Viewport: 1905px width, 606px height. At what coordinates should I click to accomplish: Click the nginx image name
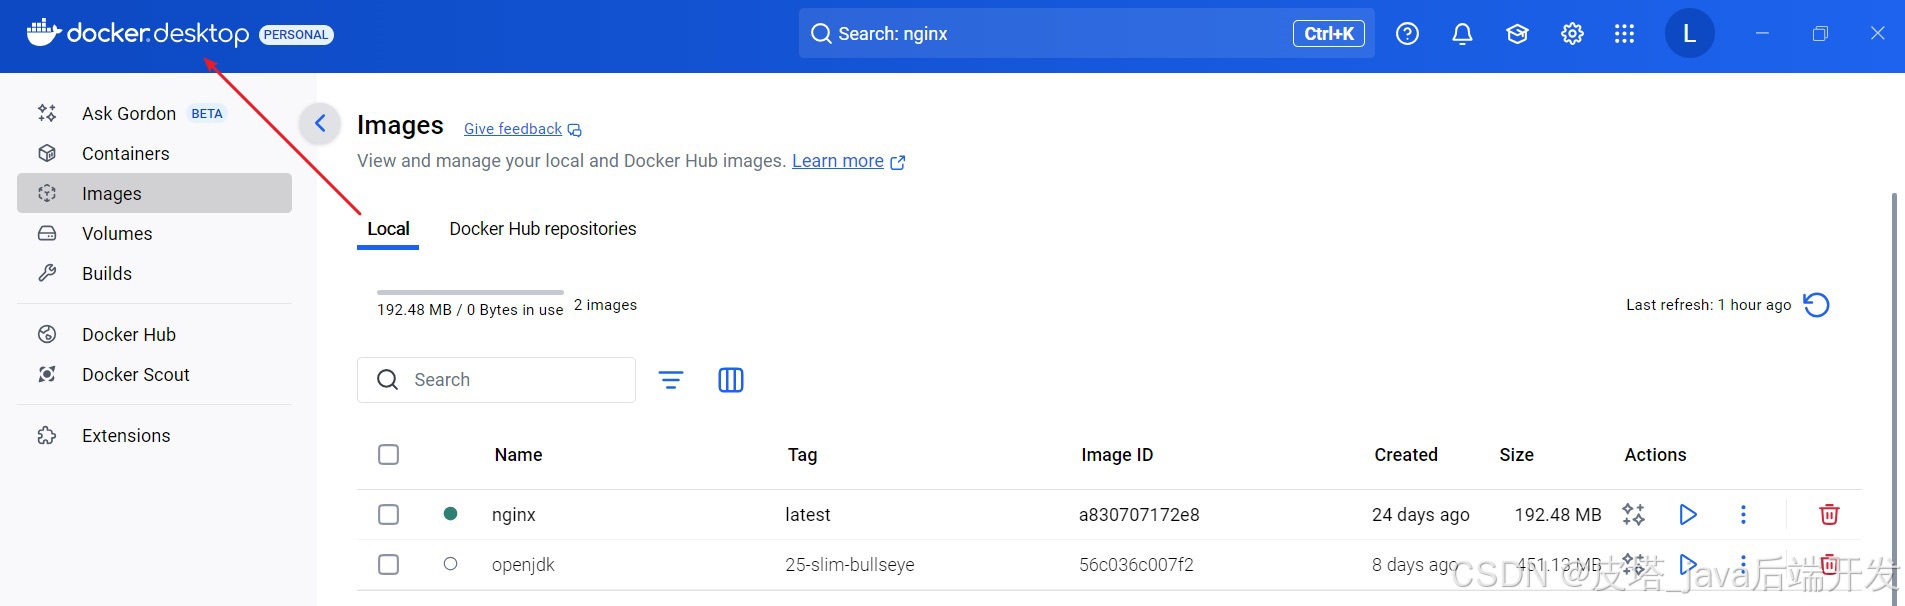point(514,515)
